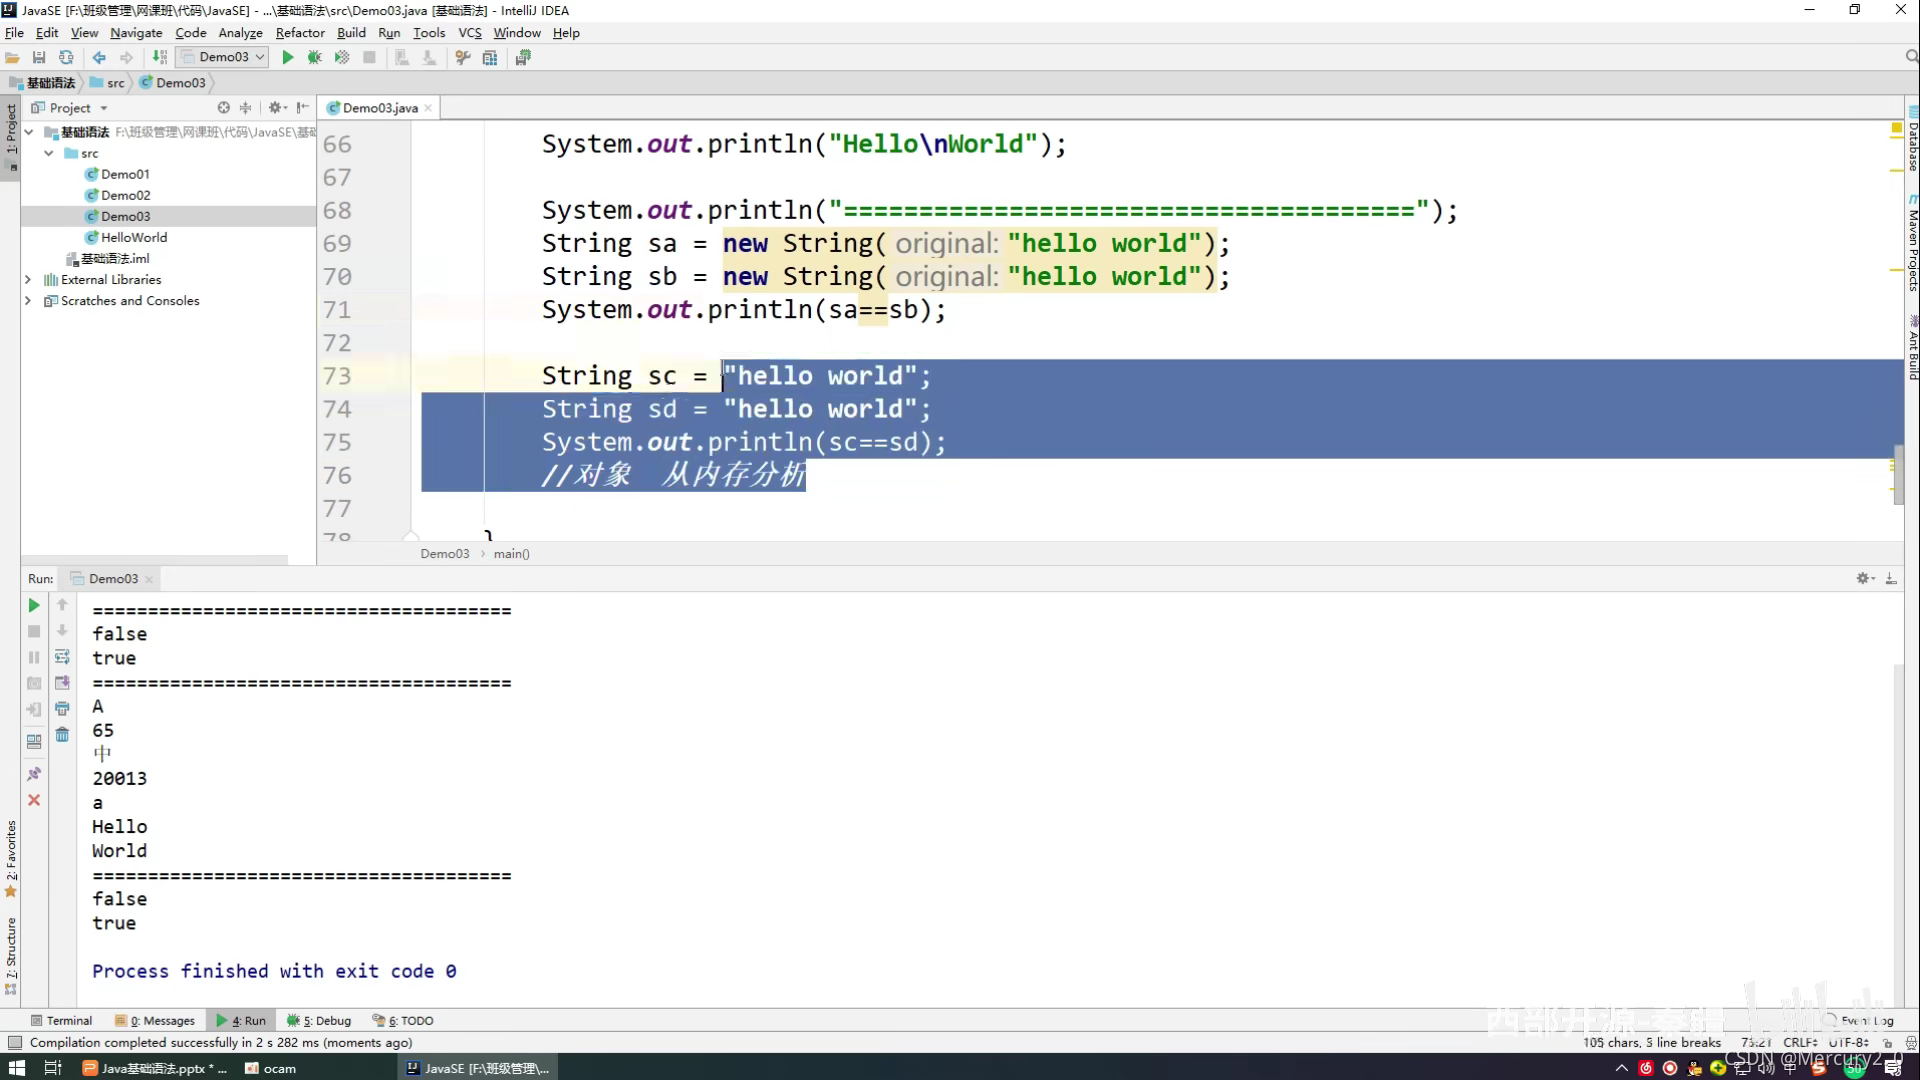Open Java基础语法.pptx from the taskbar
The height and width of the screenshot is (1080, 1920).
point(155,1068)
